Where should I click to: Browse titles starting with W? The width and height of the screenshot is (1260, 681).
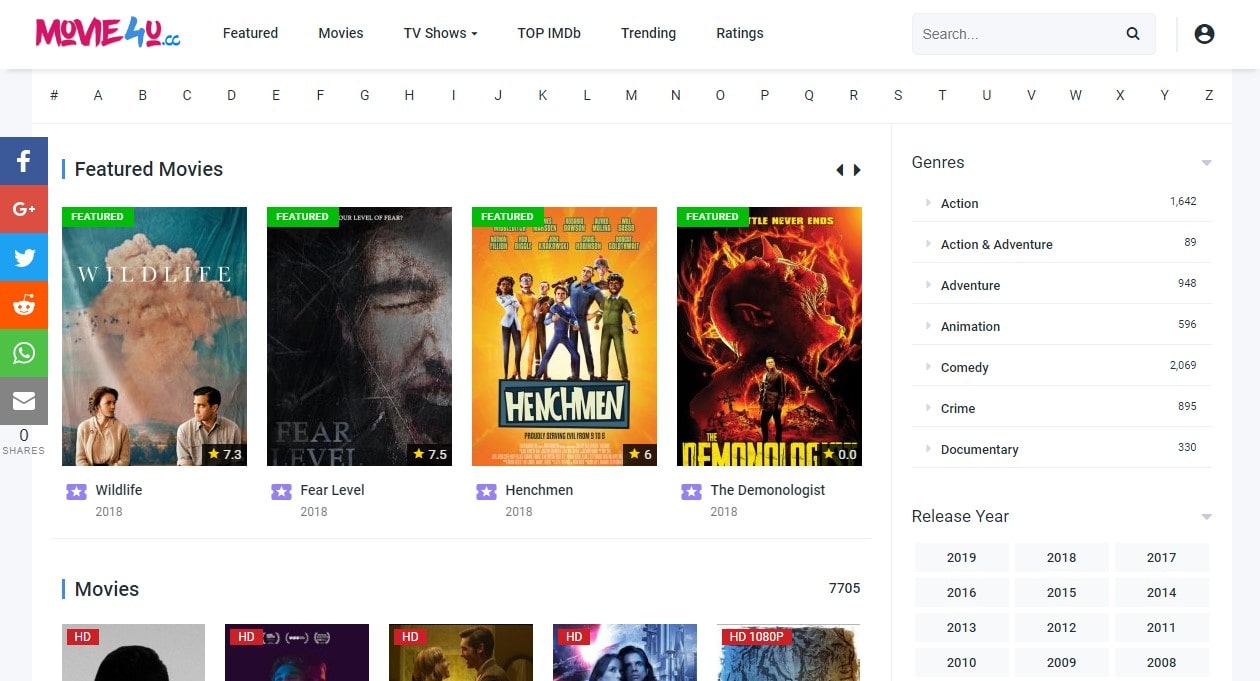1075,95
